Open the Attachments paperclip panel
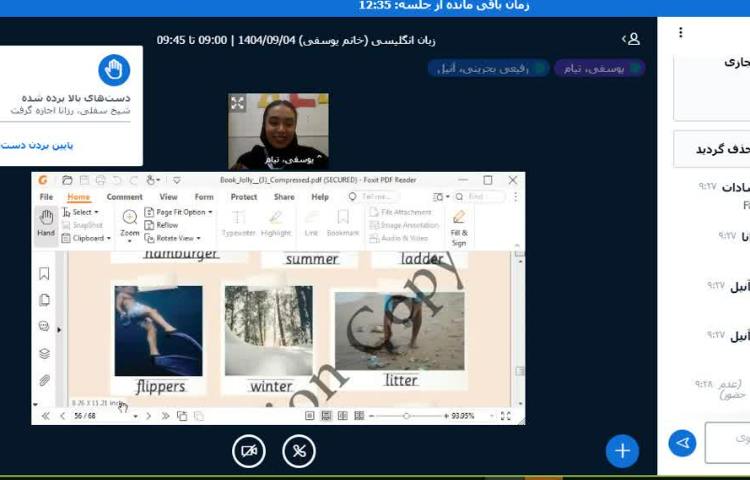 click(44, 380)
